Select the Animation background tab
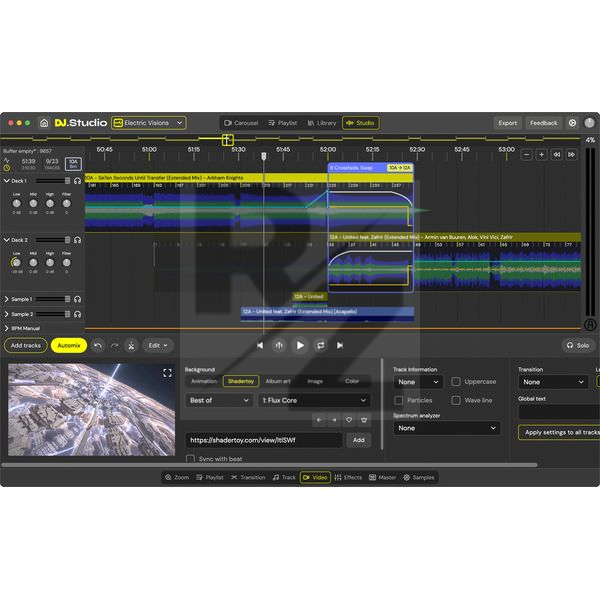 [204, 381]
